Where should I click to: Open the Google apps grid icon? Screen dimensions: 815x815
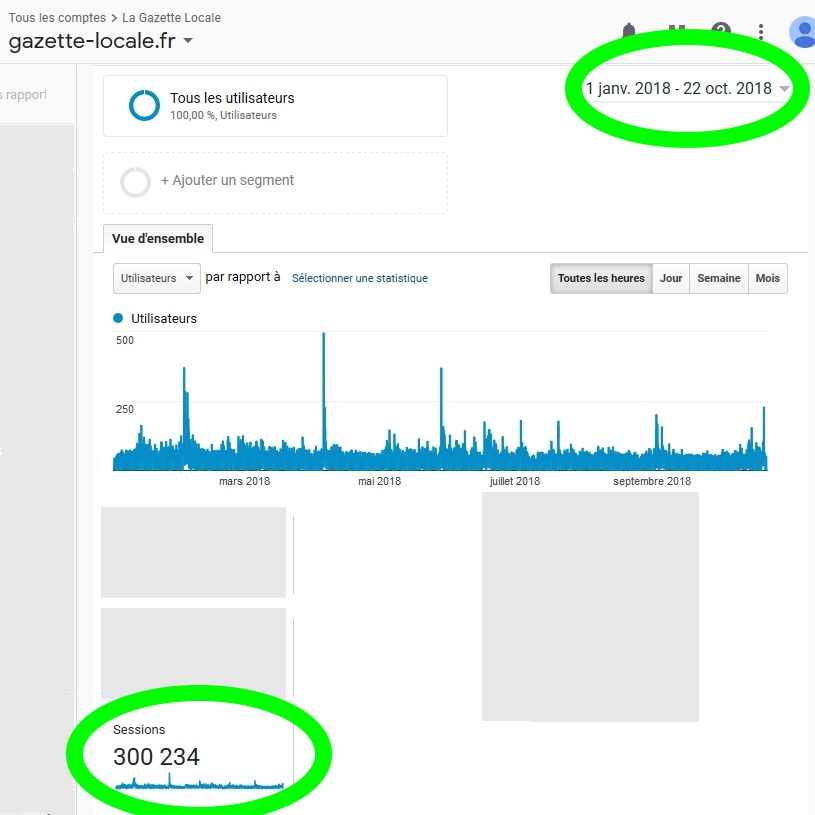tap(677, 30)
